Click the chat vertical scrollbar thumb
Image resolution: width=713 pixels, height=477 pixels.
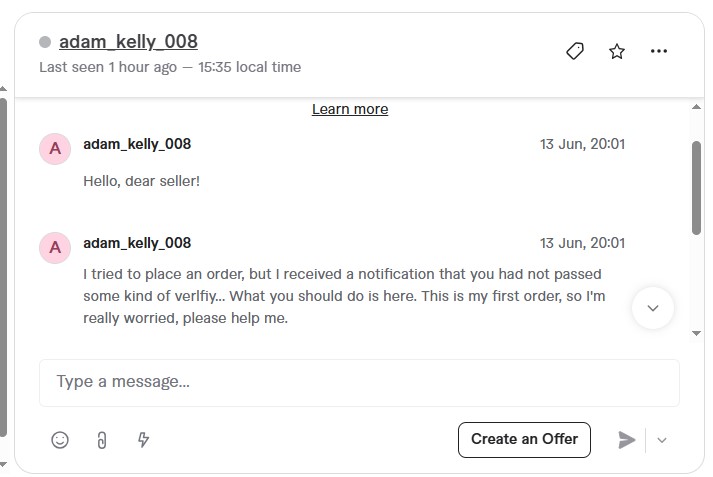pyautogui.click(x=696, y=187)
